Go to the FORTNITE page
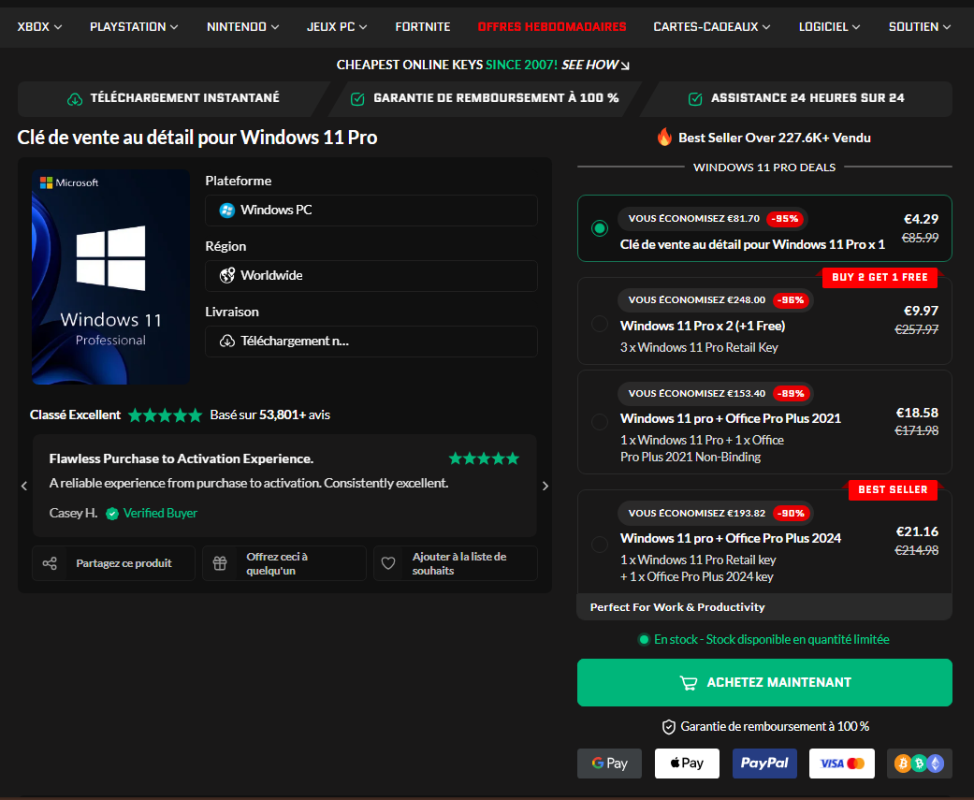The height and width of the screenshot is (800, 974). tap(422, 27)
